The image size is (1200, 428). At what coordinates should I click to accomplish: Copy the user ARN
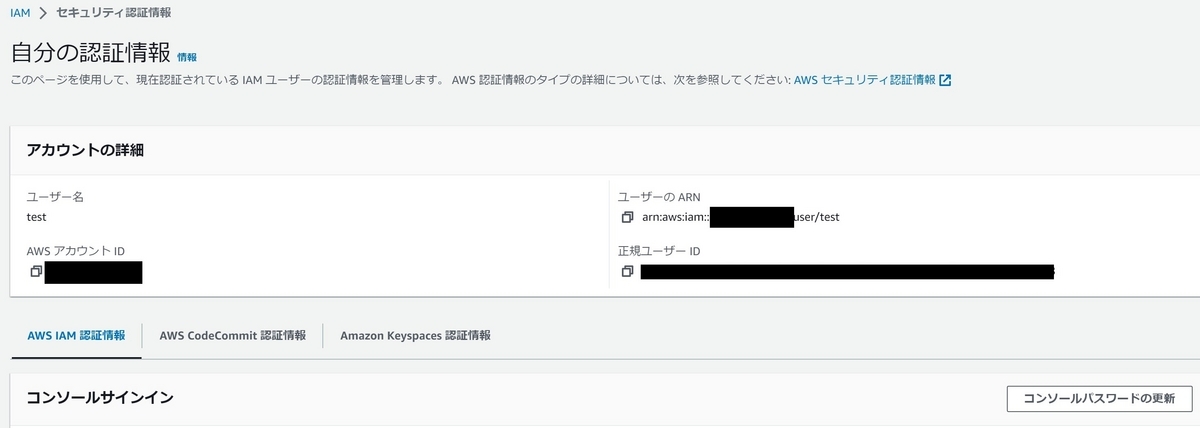pyautogui.click(x=627, y=217)
